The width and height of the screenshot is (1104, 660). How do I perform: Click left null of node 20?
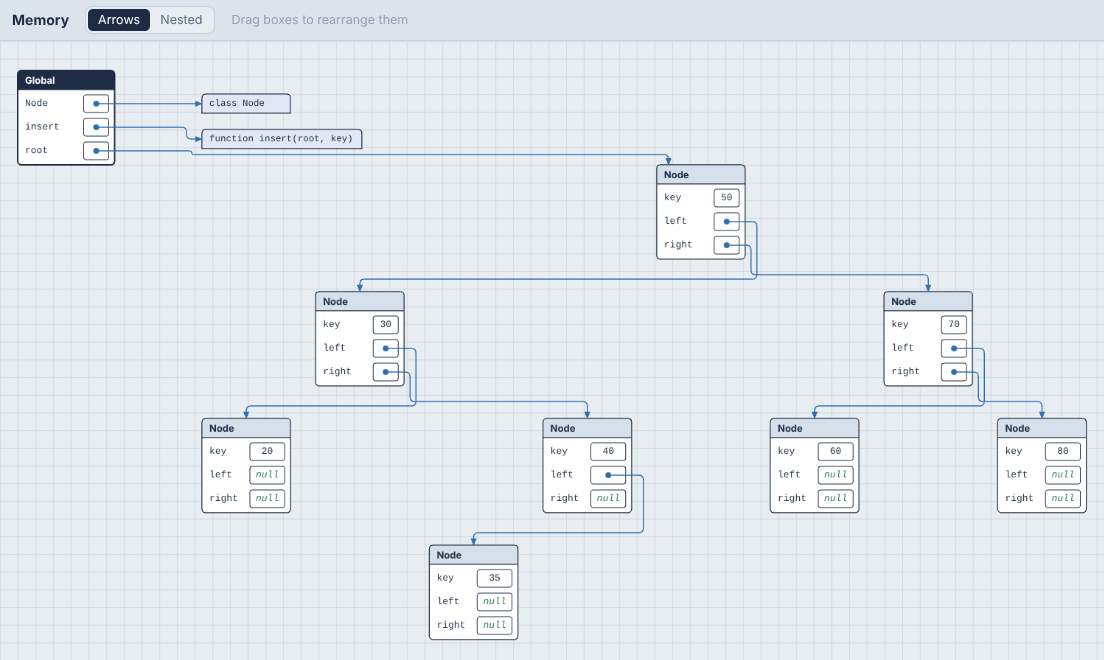tap(267, 475)
